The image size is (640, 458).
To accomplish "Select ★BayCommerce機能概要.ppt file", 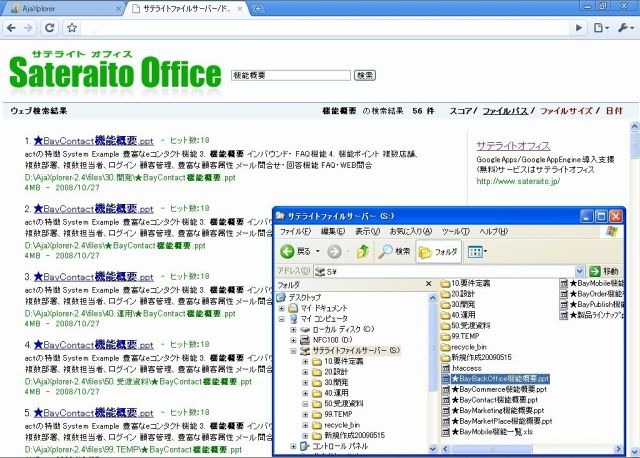I will (x=494, y=389).
